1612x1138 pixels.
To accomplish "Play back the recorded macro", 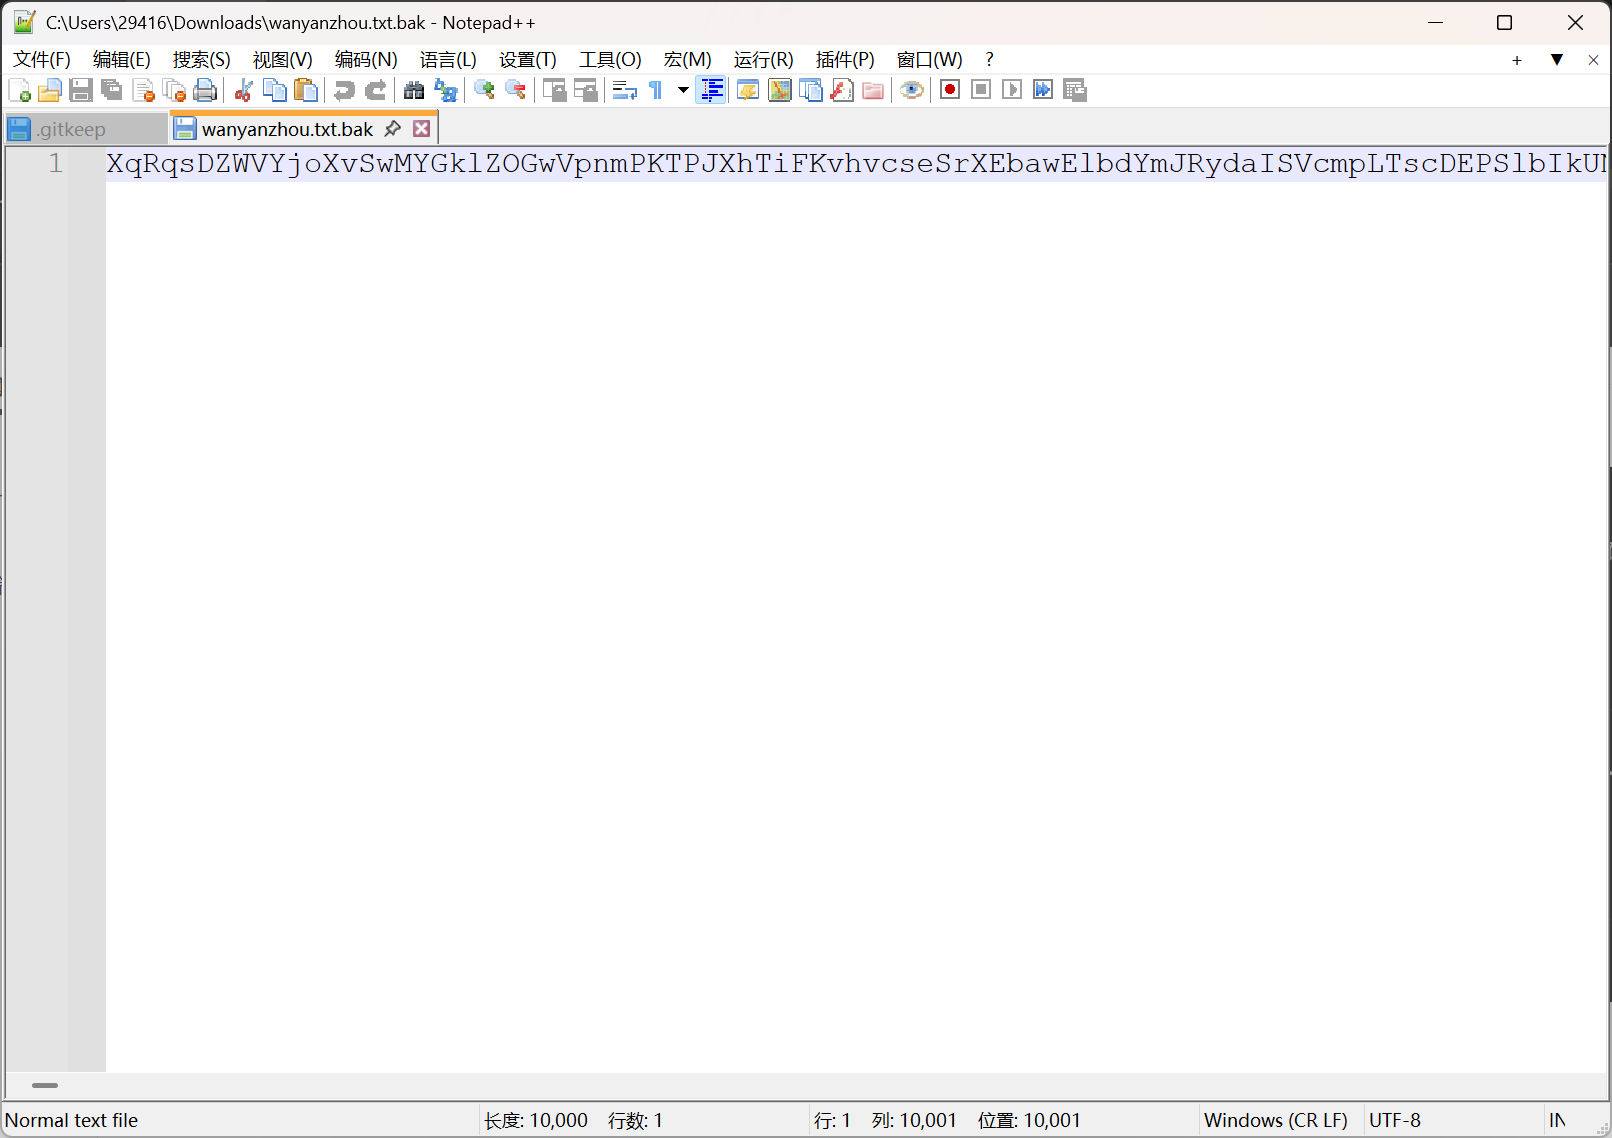I will [x=1012, y=91].
